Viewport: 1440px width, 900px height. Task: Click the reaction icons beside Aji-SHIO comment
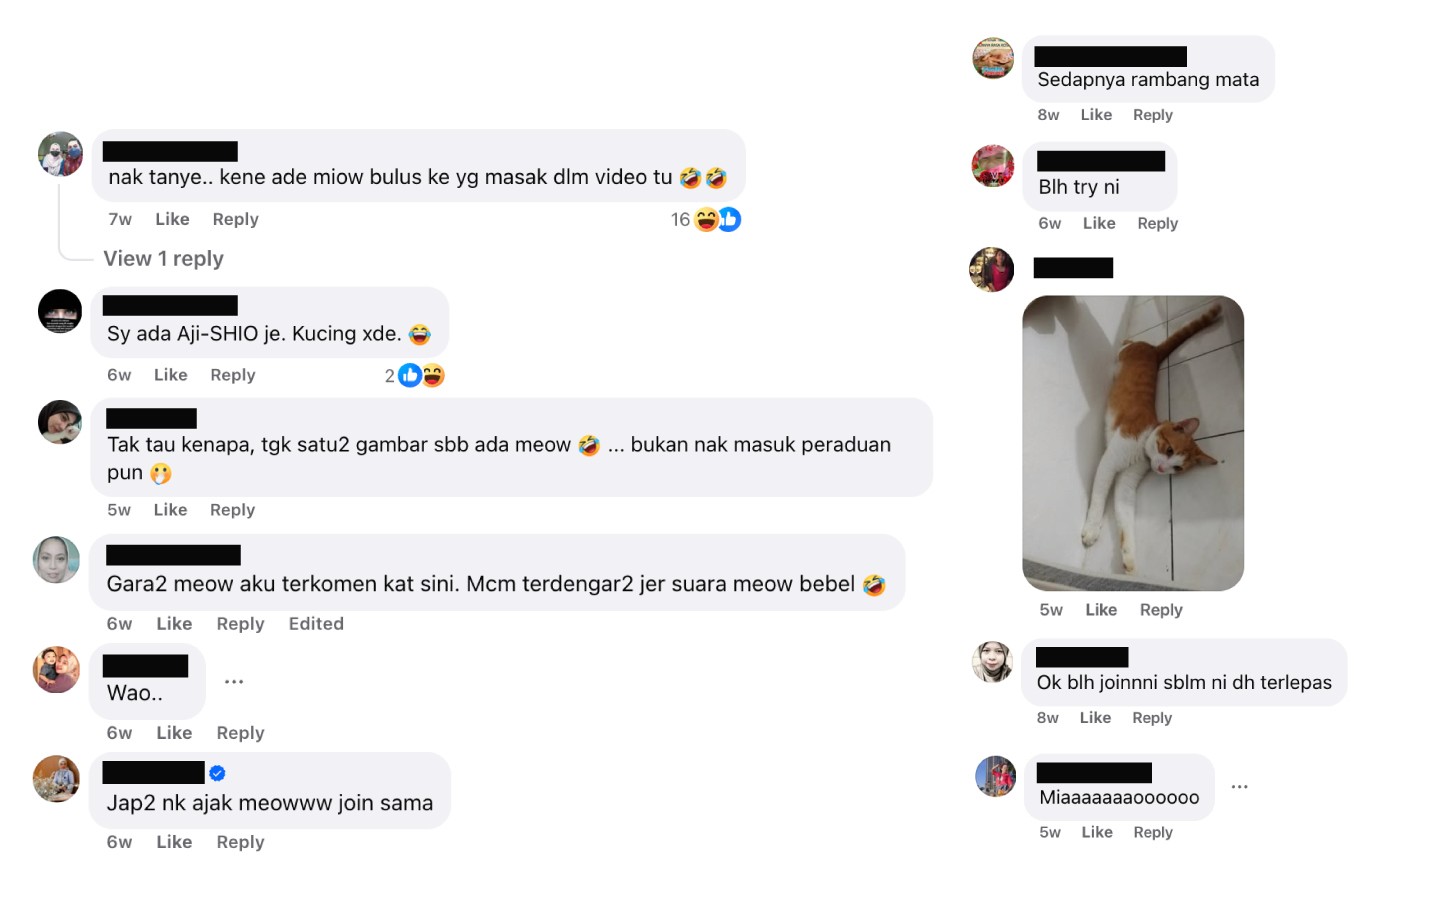(421, 375)
